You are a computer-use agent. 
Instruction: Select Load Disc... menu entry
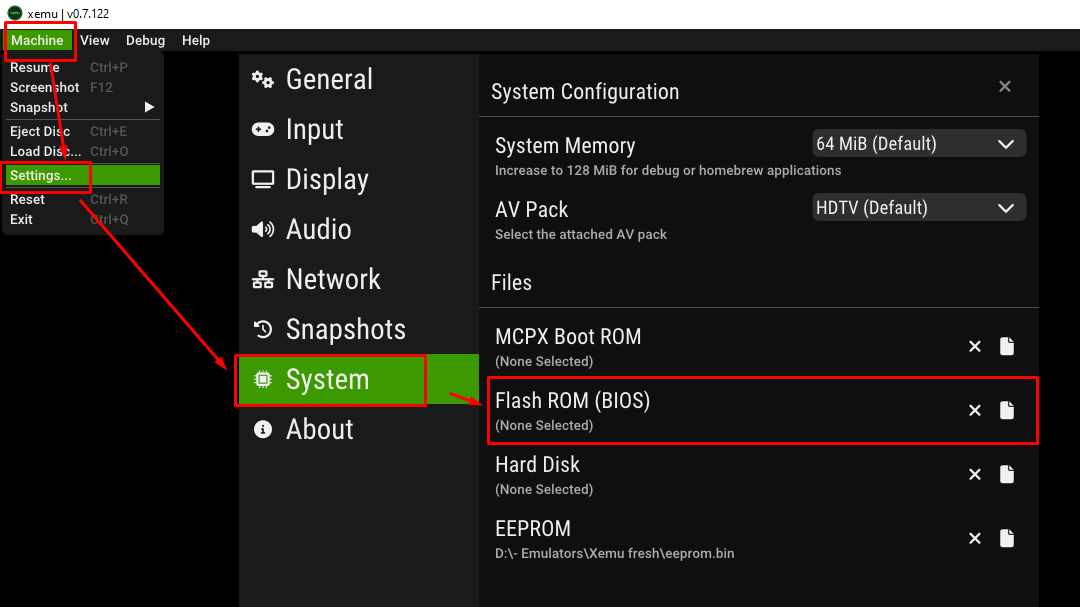coord(83,152)
